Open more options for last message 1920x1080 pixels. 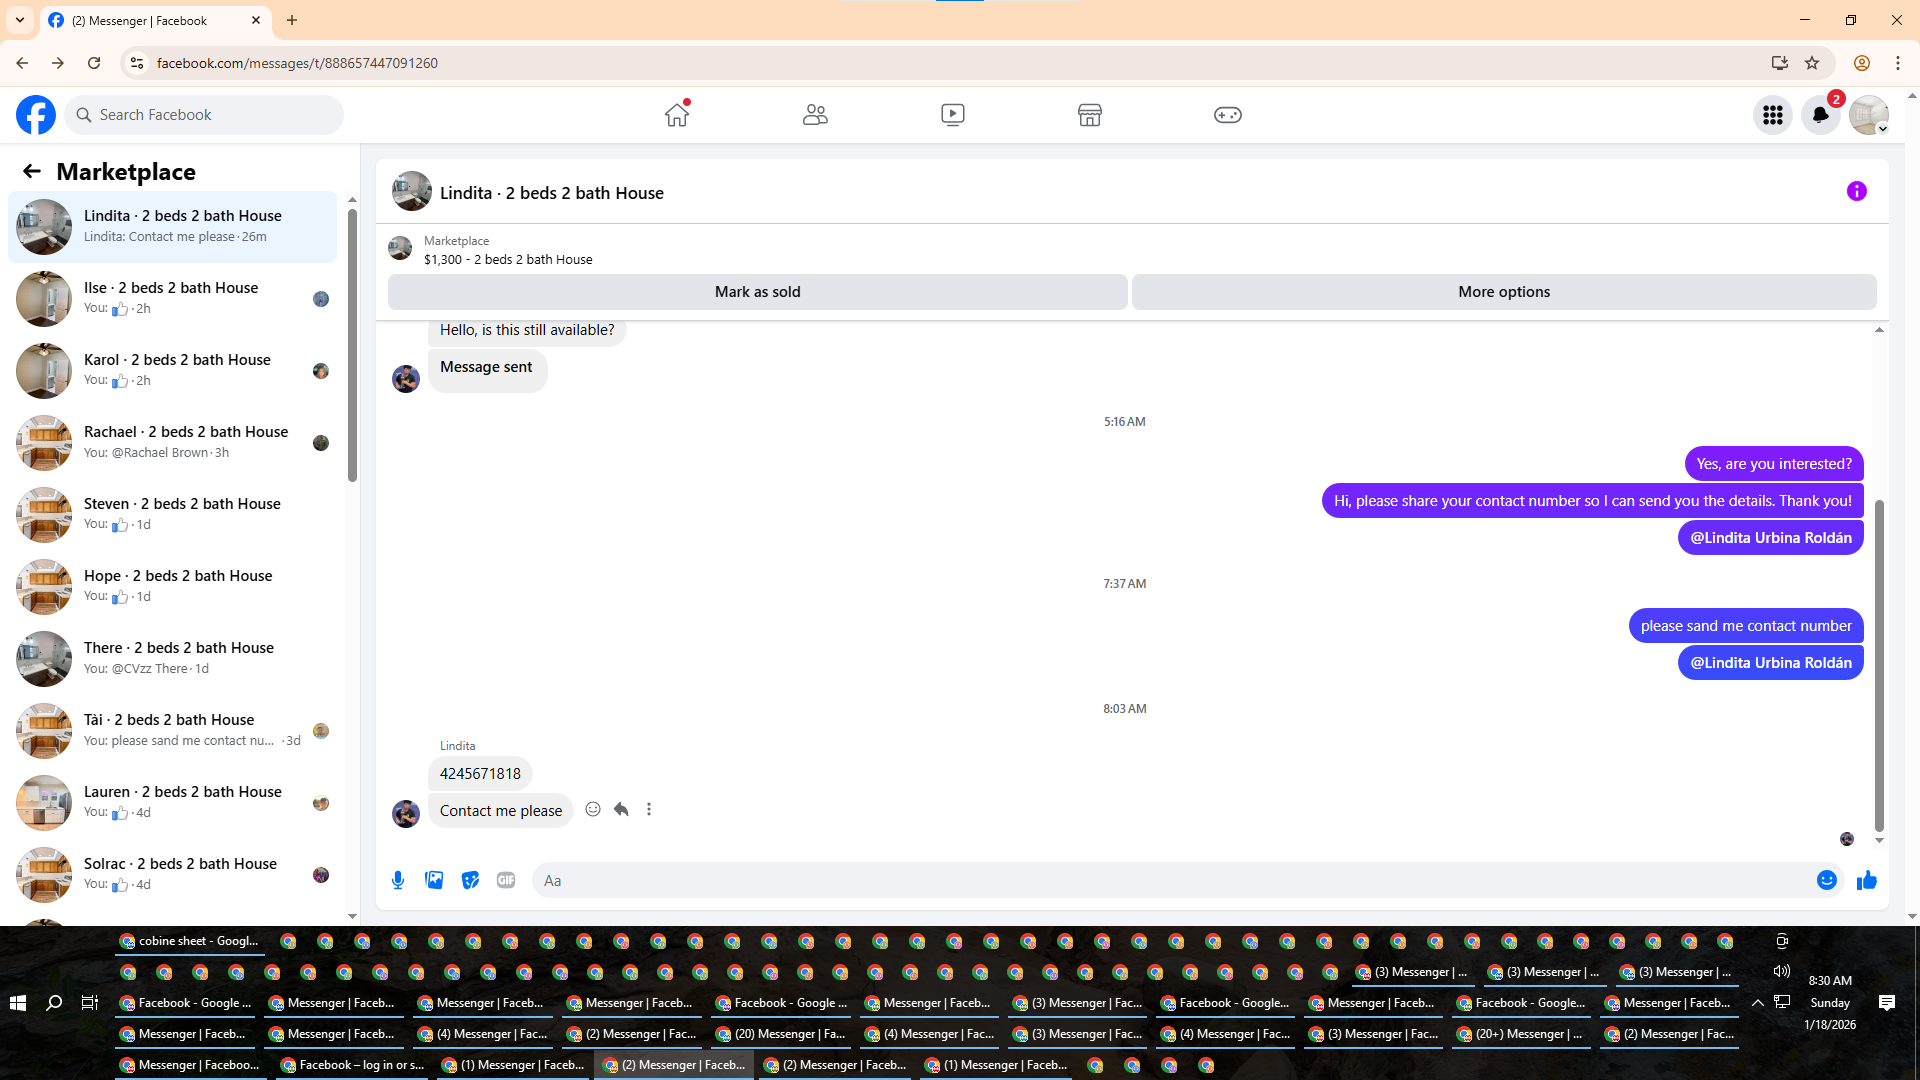[x=649, y=809]
